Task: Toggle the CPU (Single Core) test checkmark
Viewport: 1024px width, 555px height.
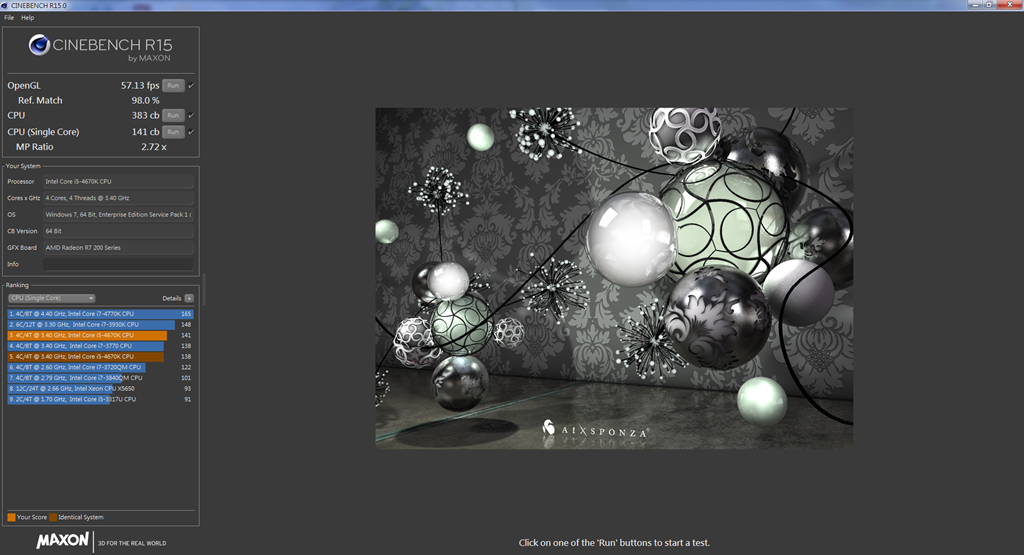Action: (191, 132)
